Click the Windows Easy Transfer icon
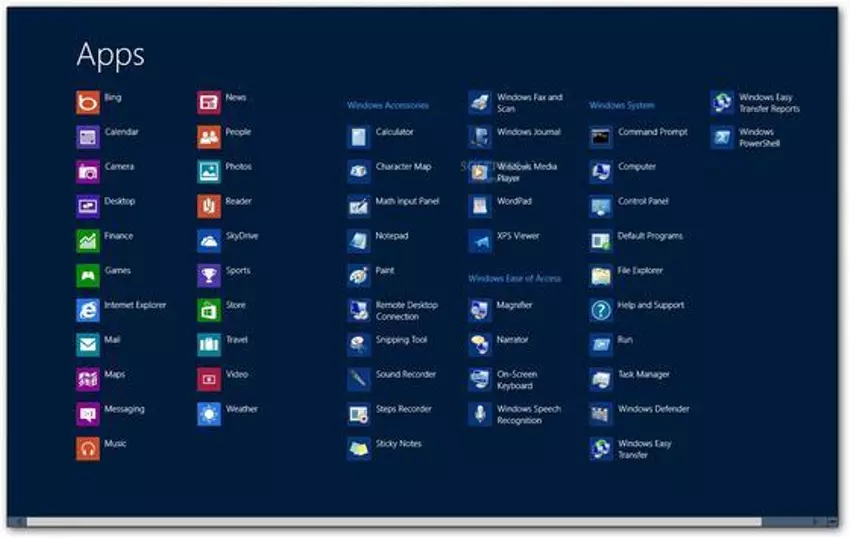 (x=601, y=449)
